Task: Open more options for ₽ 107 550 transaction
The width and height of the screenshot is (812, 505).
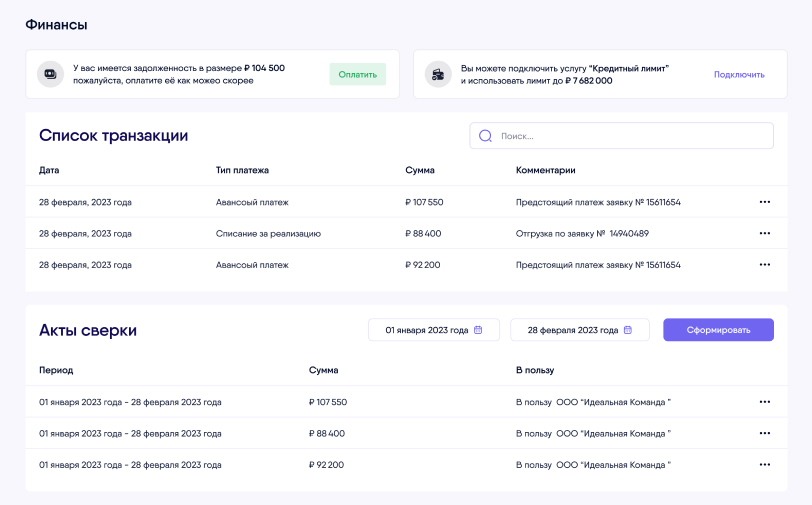Action: (764, 202)
